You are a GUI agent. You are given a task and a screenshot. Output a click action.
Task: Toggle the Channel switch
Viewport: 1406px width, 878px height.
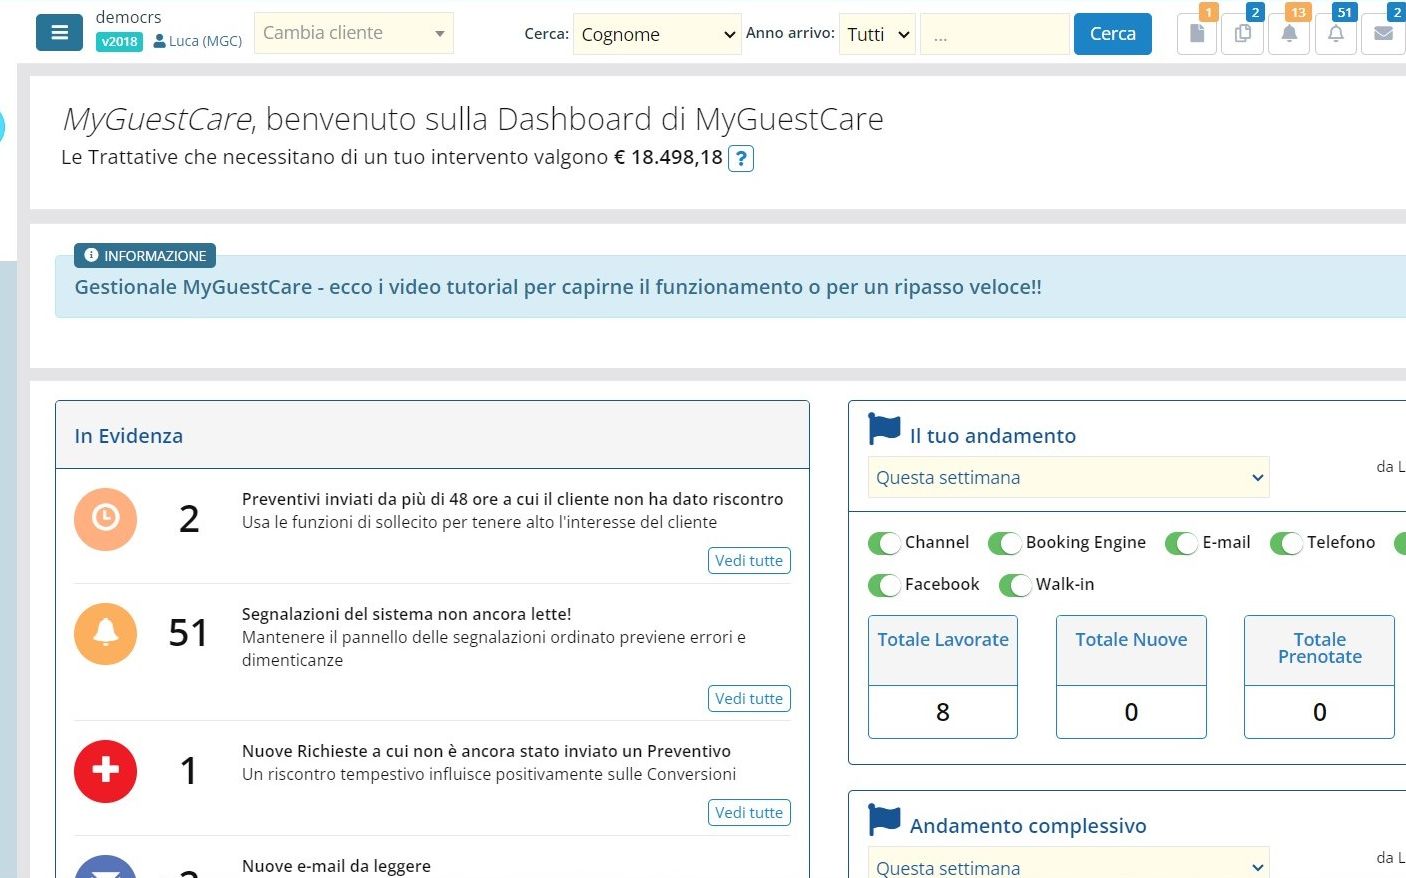pyautogui.click(x=884, y=543)
